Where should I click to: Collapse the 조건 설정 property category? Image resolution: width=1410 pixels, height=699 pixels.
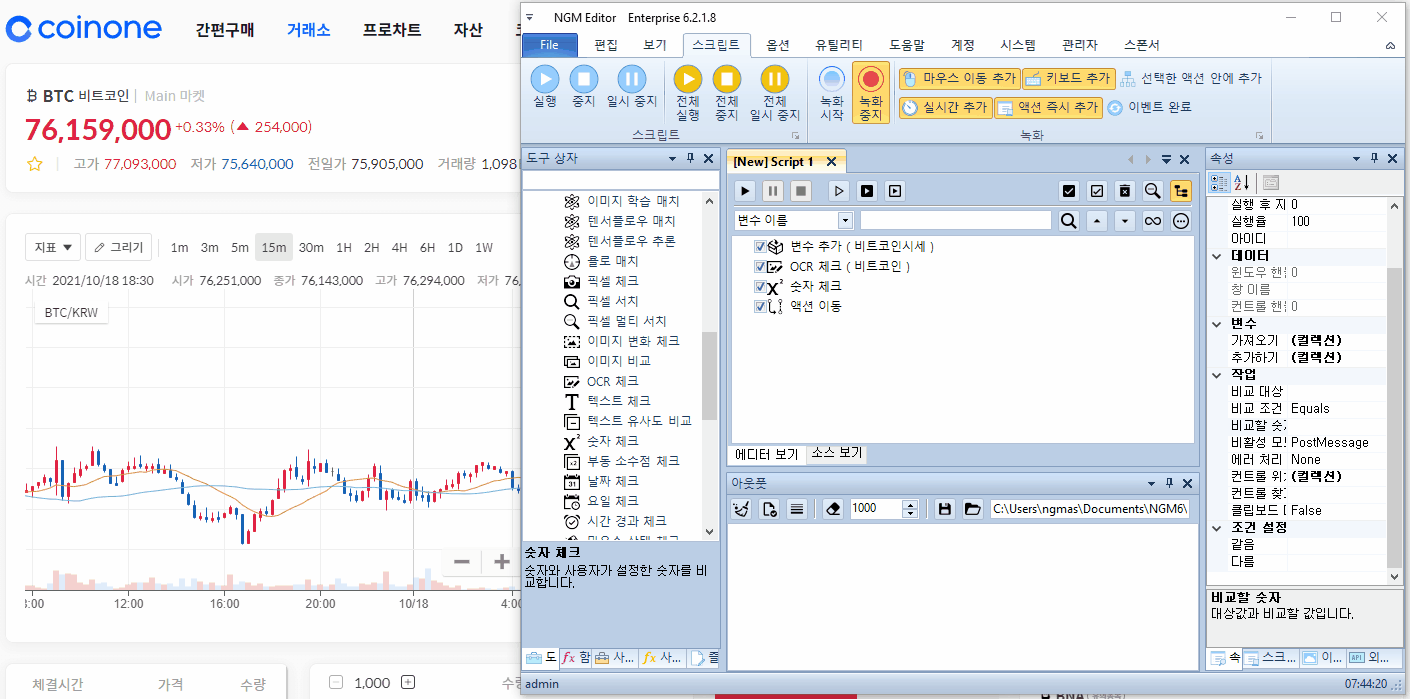coord(1217,528)
